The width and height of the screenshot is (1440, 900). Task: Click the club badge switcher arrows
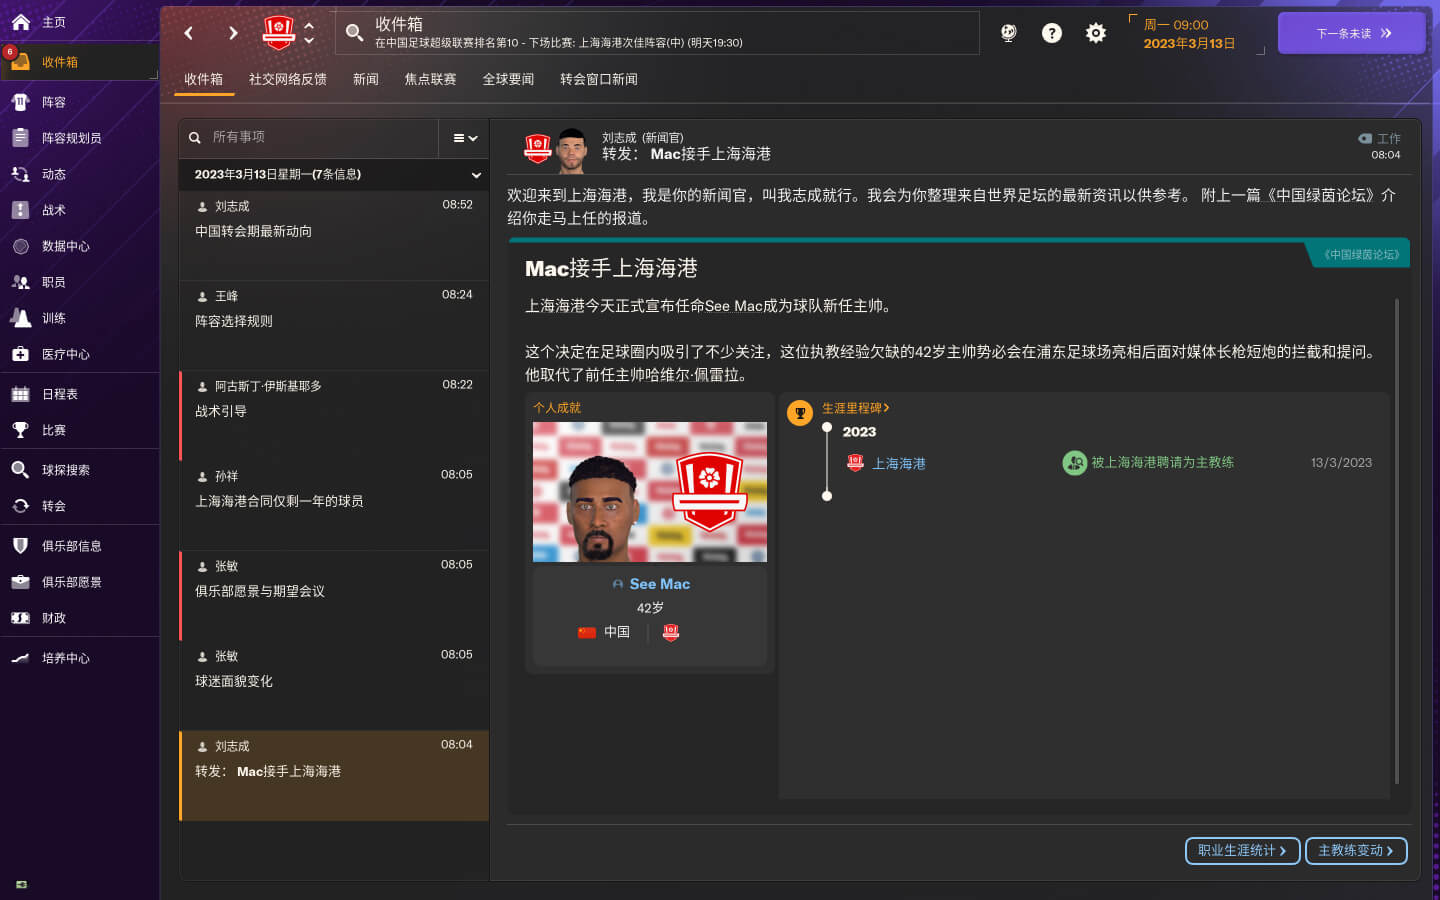click(x=309, y=33)
